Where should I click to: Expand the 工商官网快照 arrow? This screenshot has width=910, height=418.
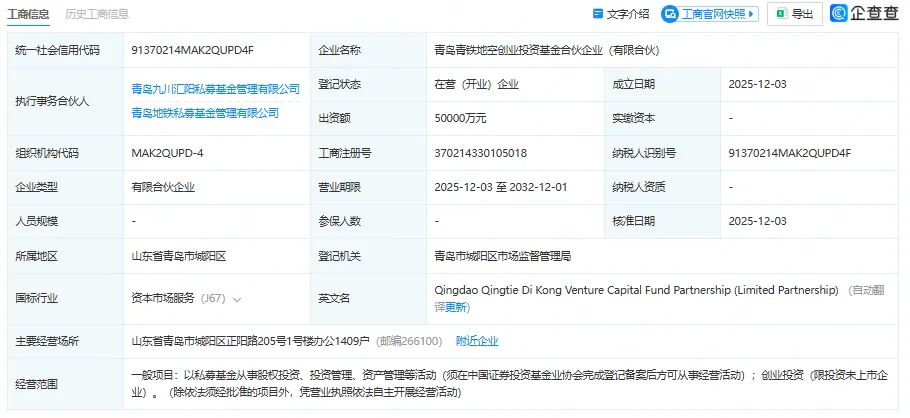tap(752, 14)
